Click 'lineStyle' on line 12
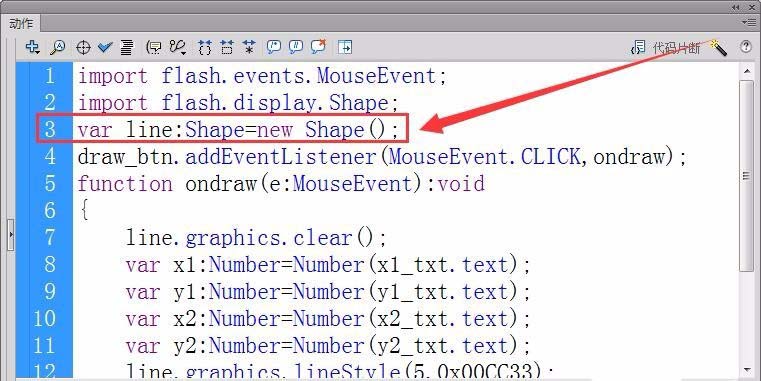 (x=347, y=372)
